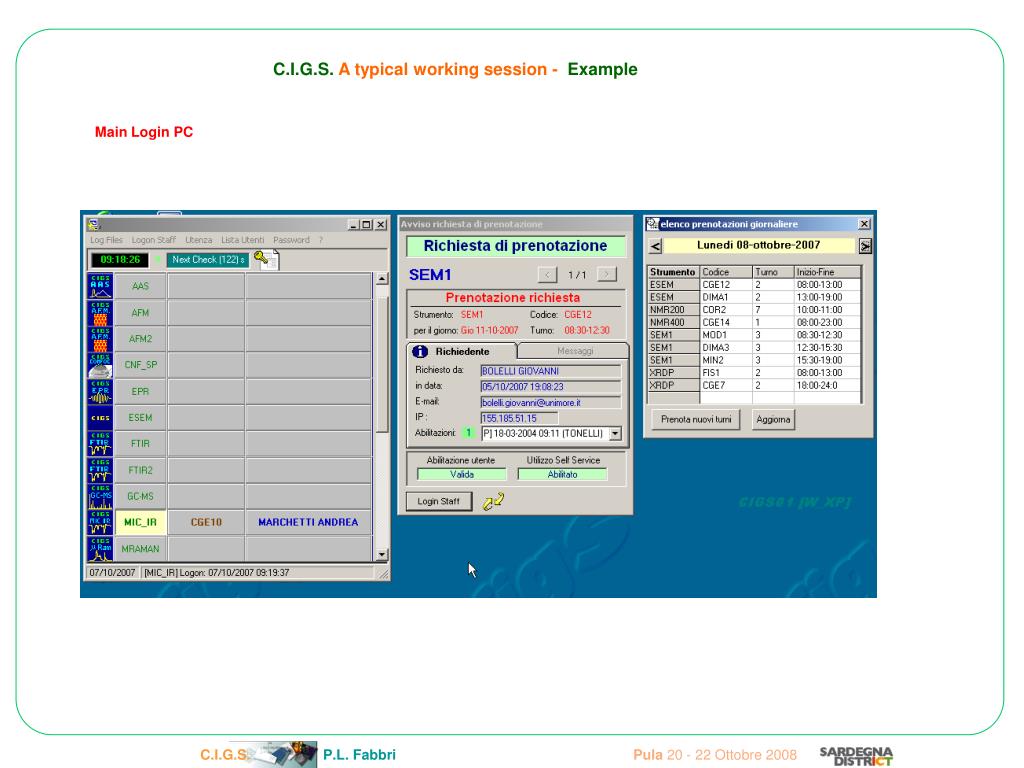Click the DIMA1 code cell in bookings table

tap(726, 297)
